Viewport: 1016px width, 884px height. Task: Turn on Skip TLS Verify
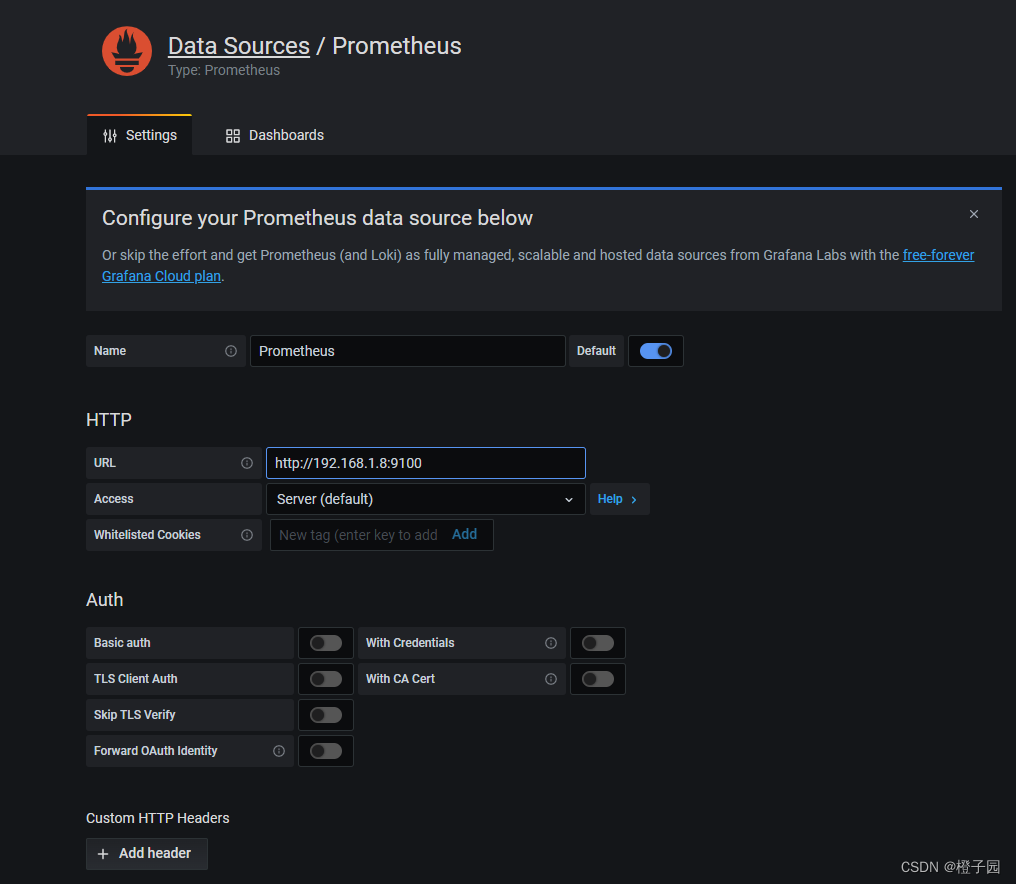(326, 715)
